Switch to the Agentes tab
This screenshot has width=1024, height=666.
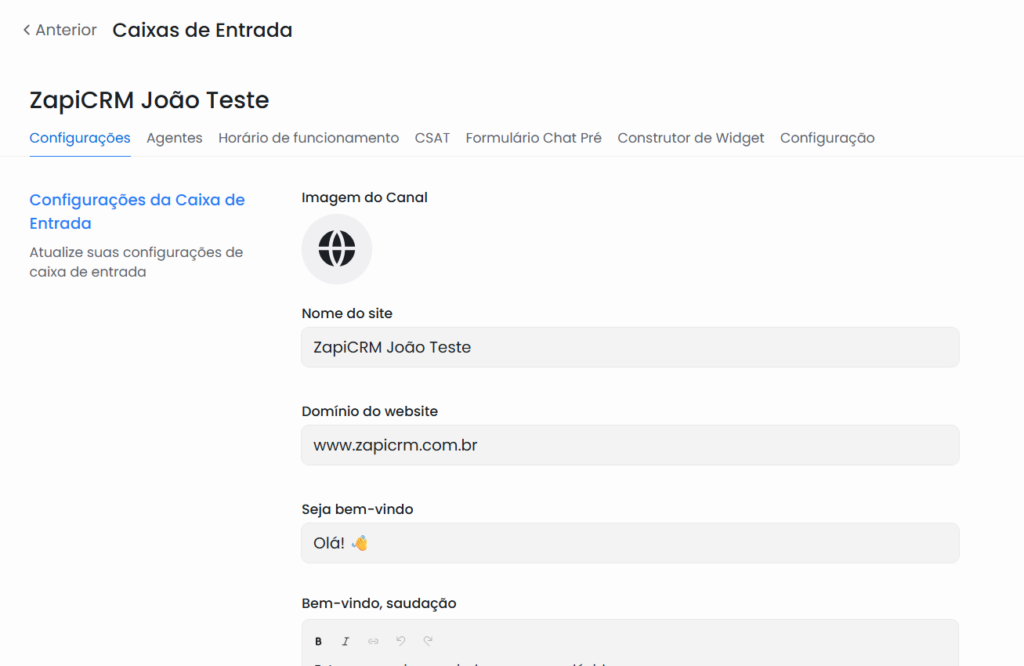(174, 138)
